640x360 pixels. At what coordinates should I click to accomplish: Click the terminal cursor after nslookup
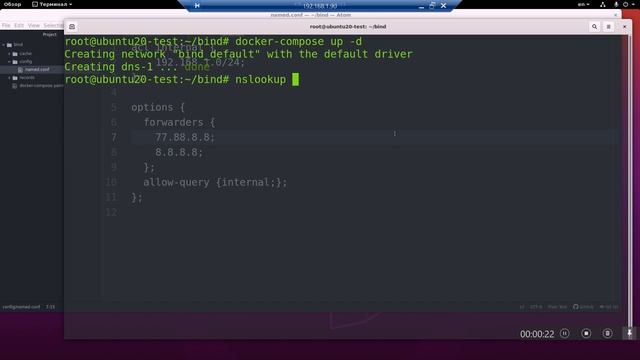click(296, 79)
